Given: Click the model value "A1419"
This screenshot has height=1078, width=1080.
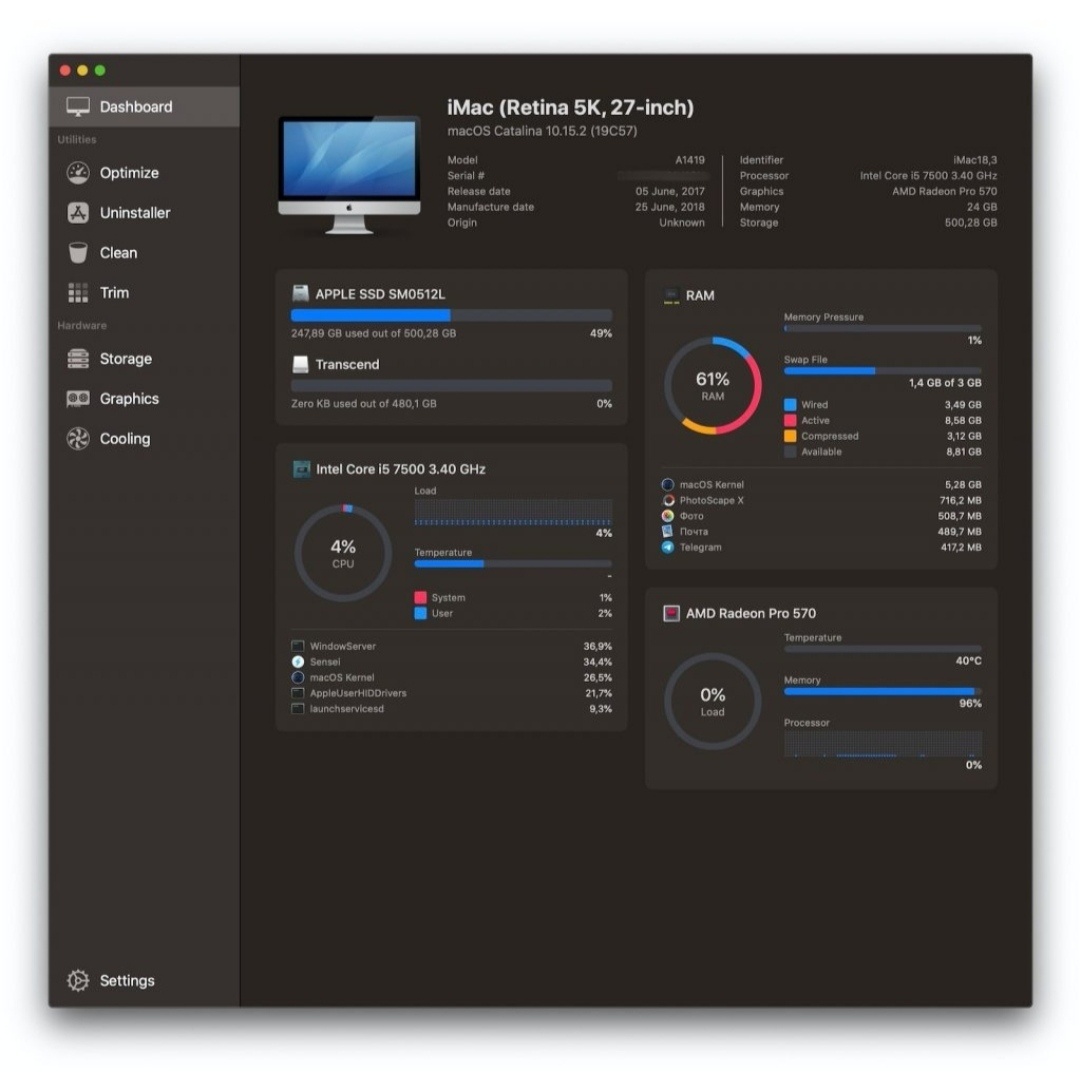Looking at the screenshot, I should pos(690,160).
